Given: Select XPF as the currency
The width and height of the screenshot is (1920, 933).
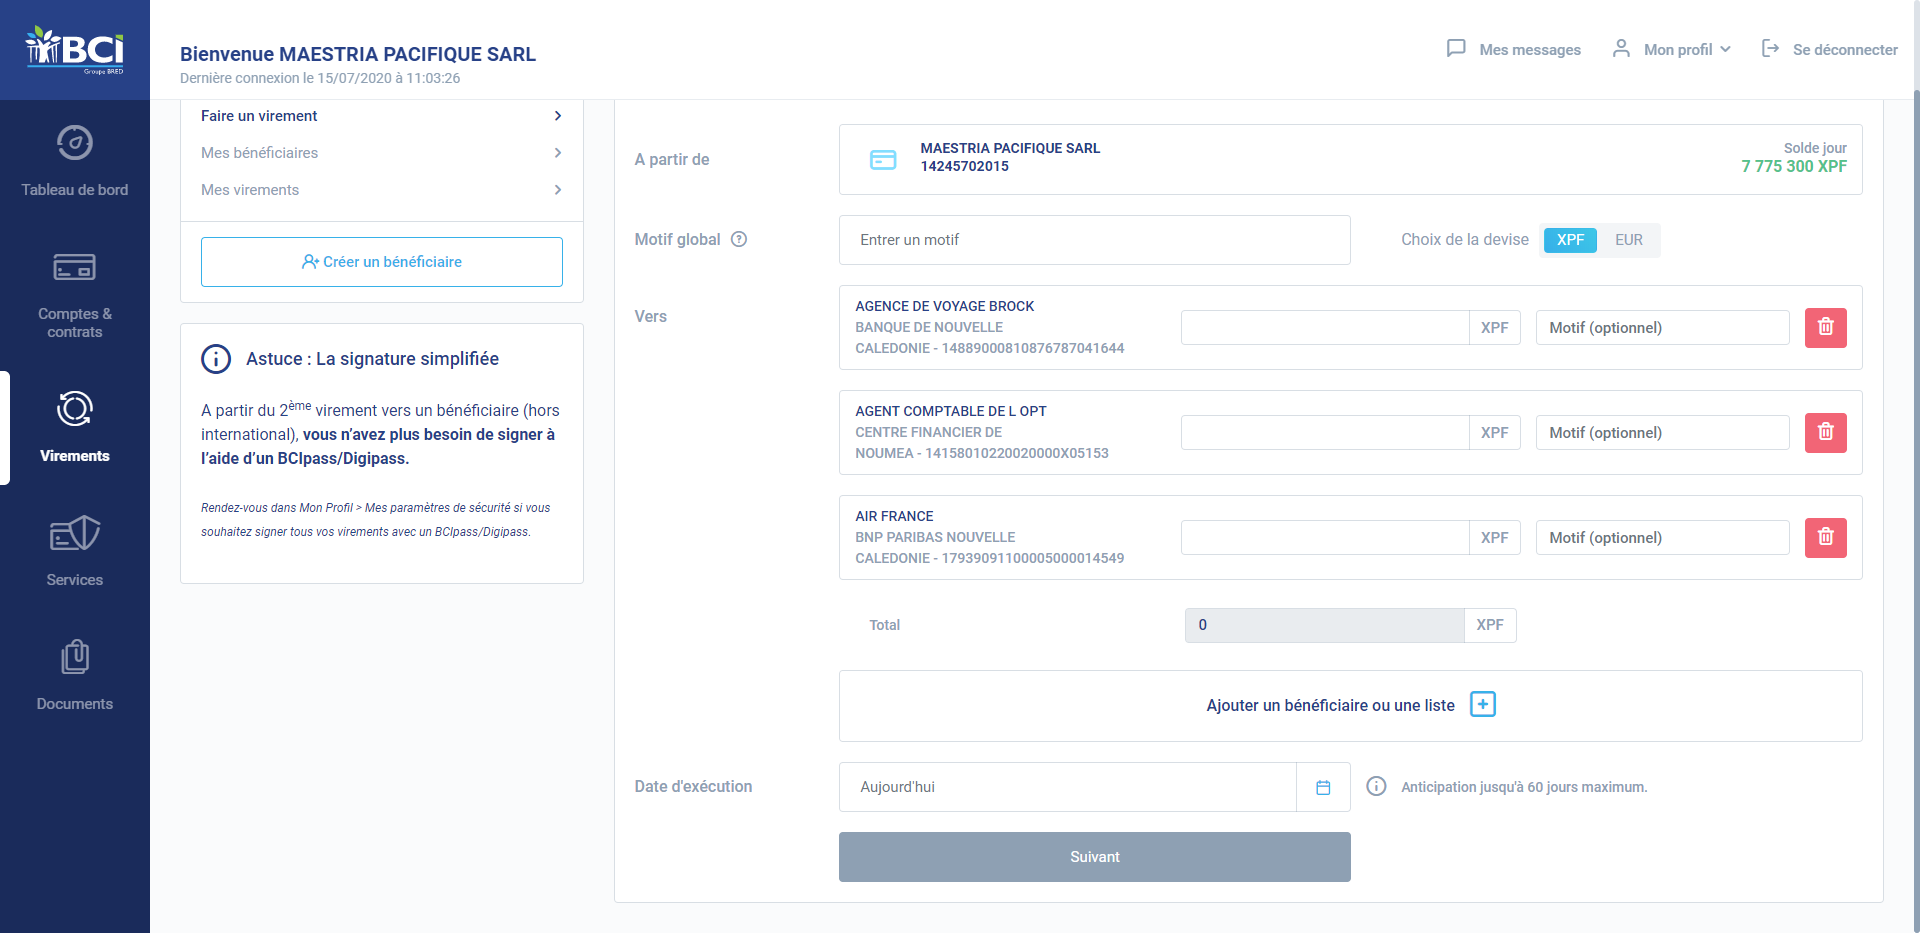Looking at the screenshot, I should [x=1570, y=240].
